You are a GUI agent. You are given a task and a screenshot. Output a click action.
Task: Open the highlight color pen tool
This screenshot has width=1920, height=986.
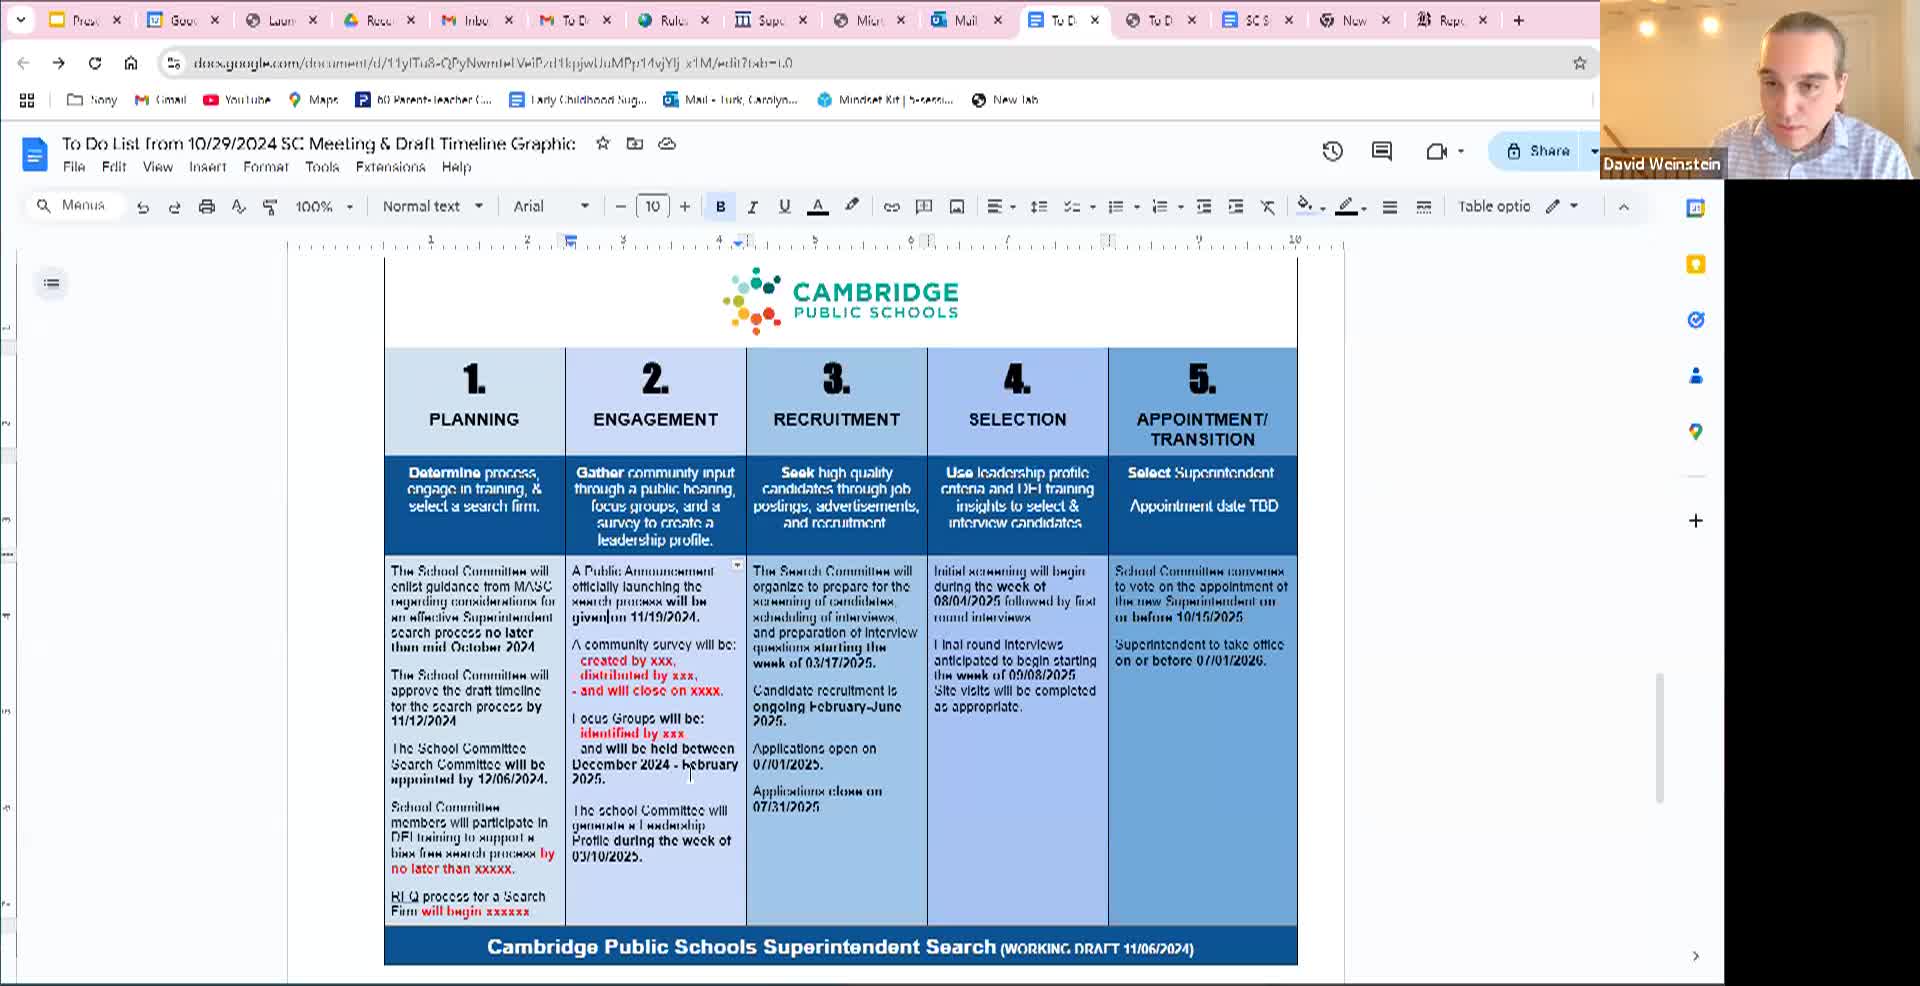point(851,206)
